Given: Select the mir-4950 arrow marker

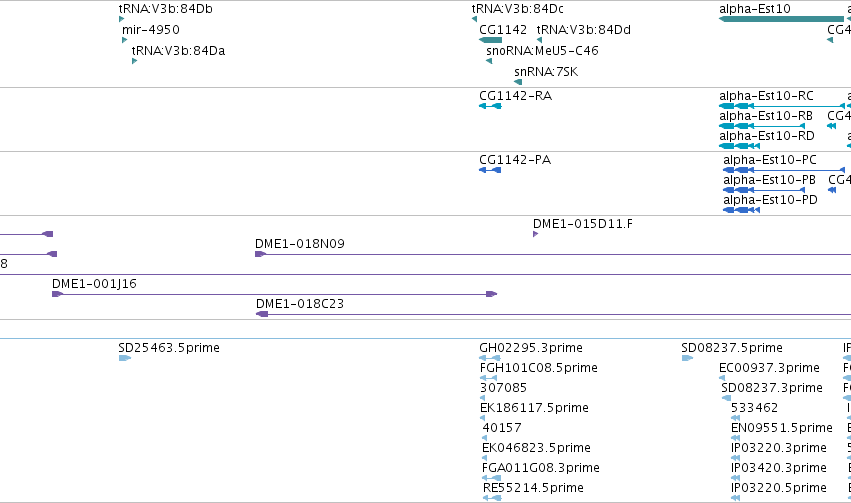Looking at the screenshot, I should pyautogui.click(x=124, y=40).
